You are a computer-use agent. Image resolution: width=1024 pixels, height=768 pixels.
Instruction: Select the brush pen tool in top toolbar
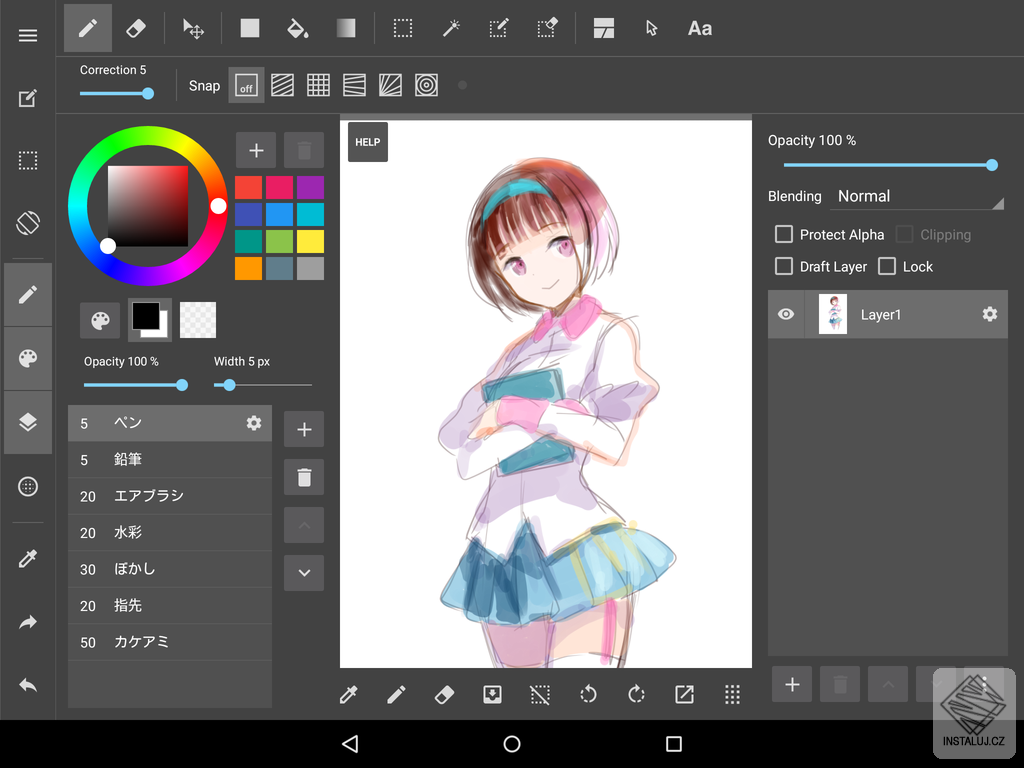pyautogui.click(x=88, y=28)
